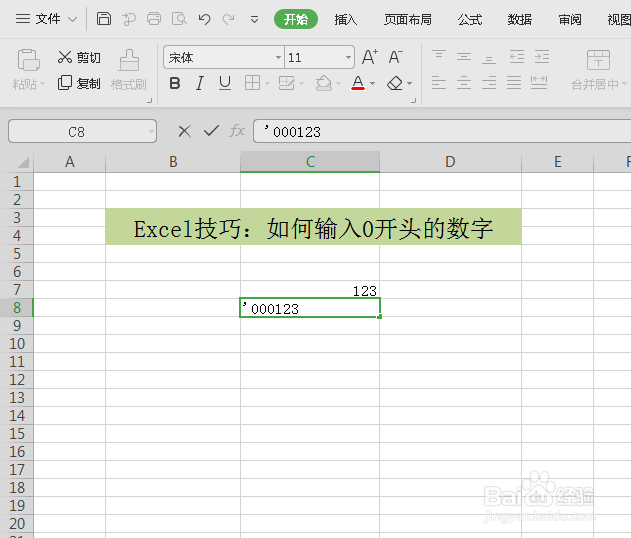Select column D header
631x538 pixels.
click(450, 162)
